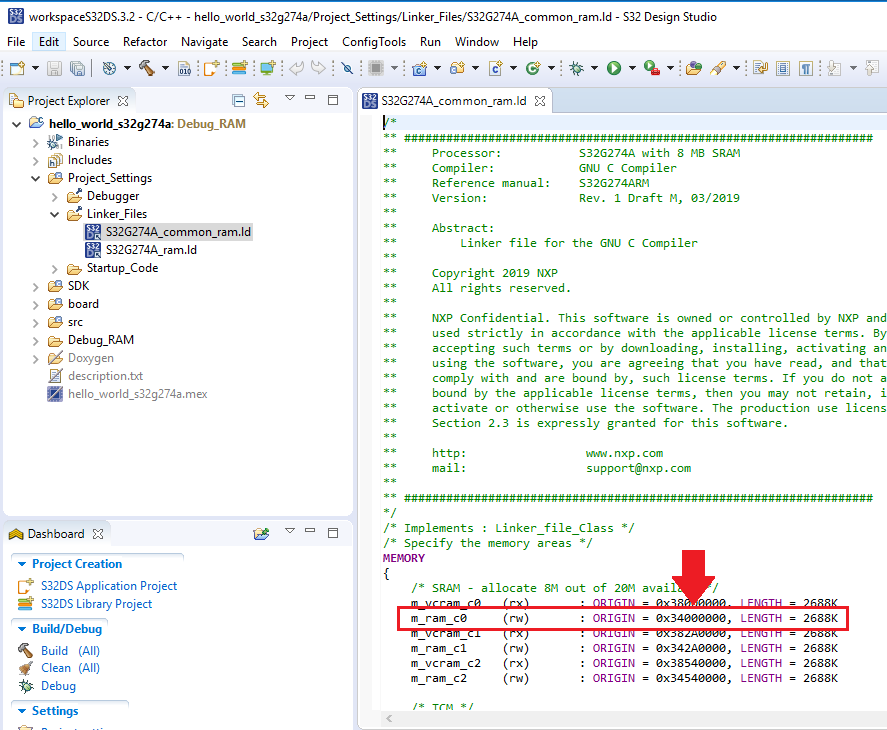
Task: Click the Clean (All) dashboard link
Action: (x=70, y=668)
